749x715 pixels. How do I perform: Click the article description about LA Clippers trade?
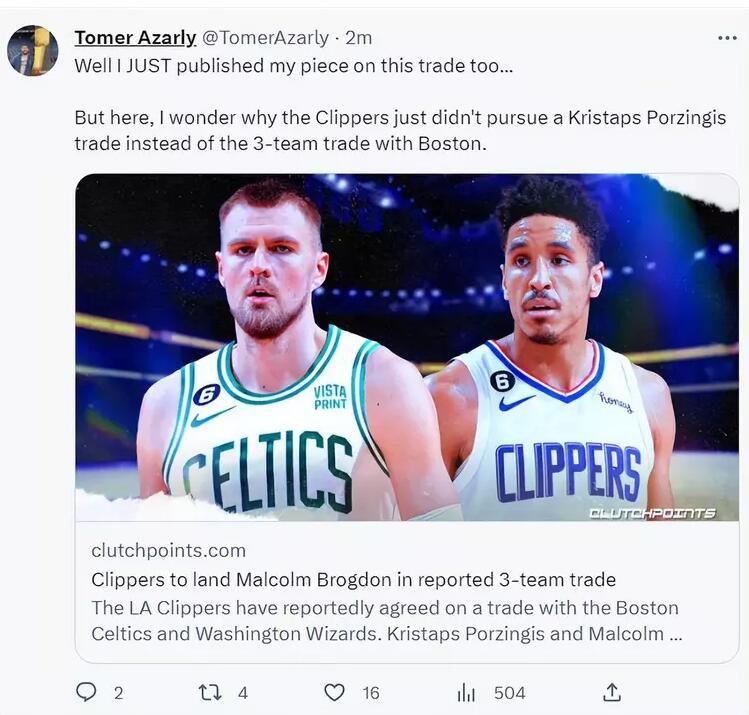(x=385, y=621)
